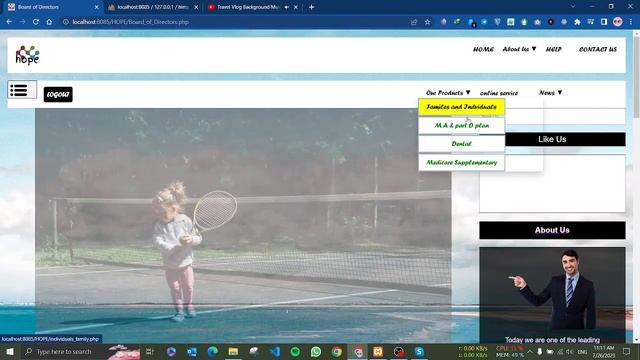Select Families and Individuals menu item
The height and width of the screenshot is (360, 640).
click(461, 107)
